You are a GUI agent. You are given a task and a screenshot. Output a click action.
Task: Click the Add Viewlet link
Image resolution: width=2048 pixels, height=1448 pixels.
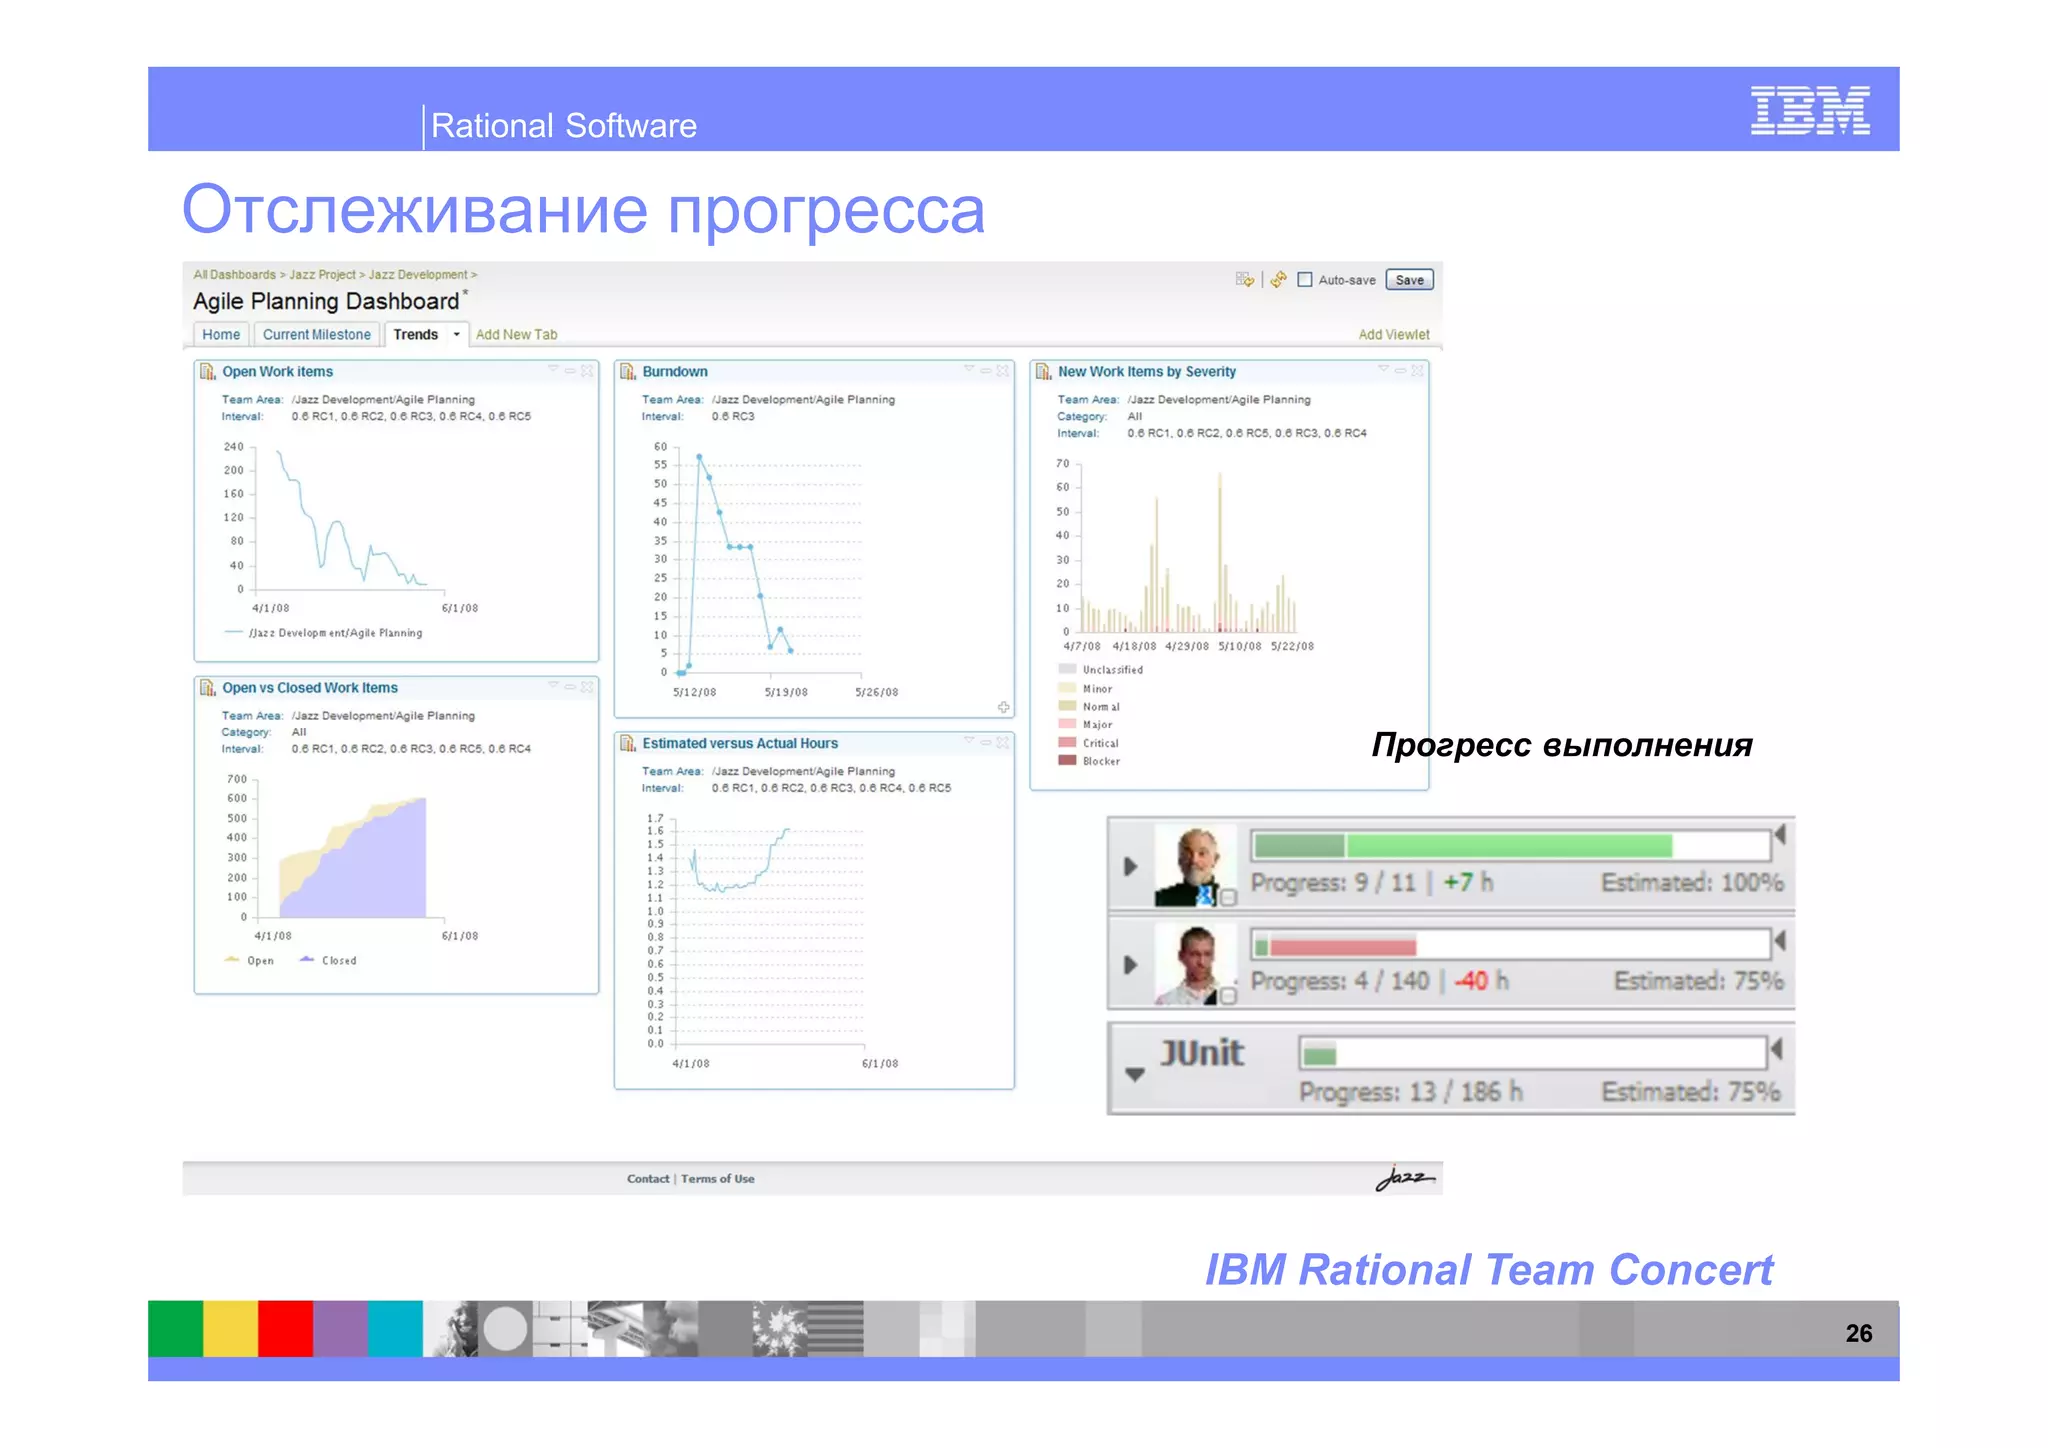click(1394, 335)
